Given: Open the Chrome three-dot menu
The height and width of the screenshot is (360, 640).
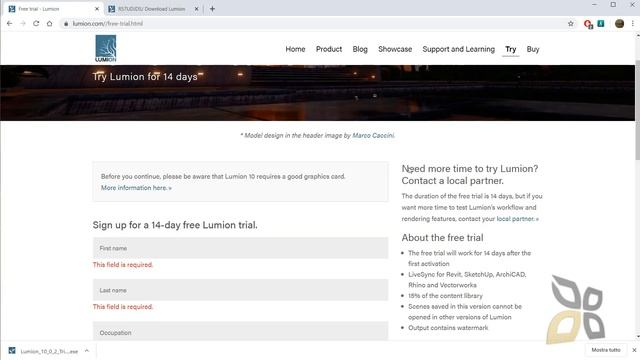Looking at the screenshot, I should 633,24.
